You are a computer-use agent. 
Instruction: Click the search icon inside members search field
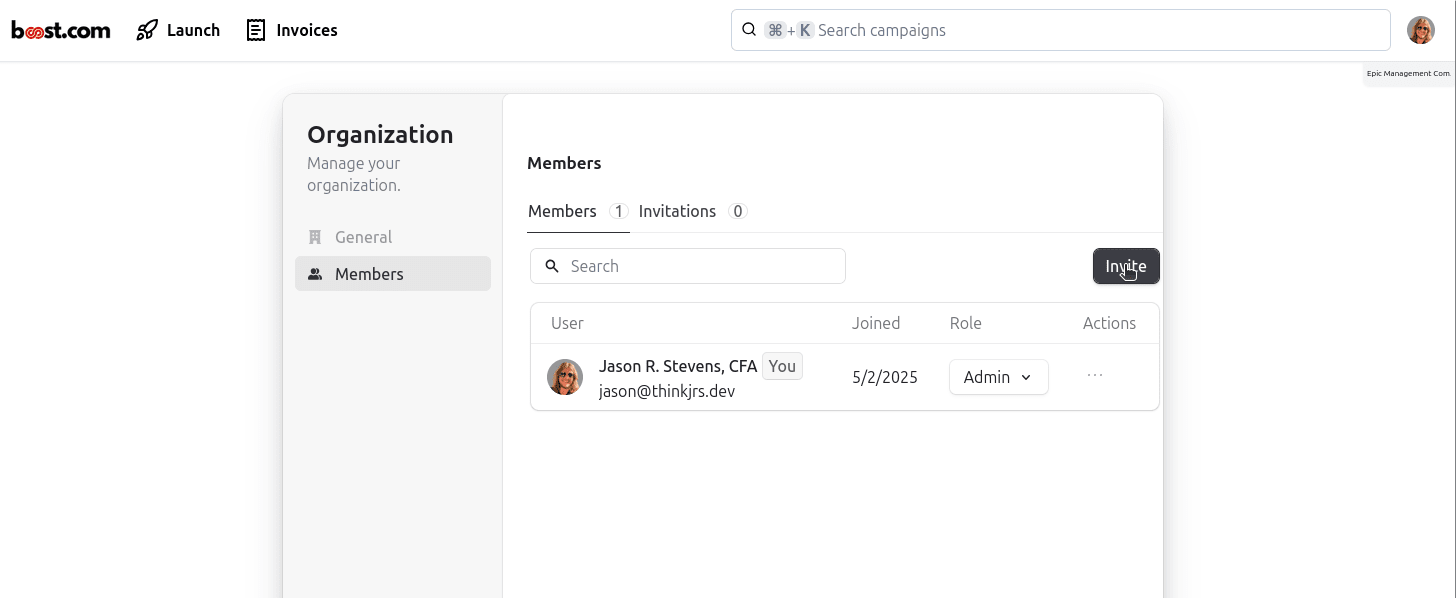point(552,265)
